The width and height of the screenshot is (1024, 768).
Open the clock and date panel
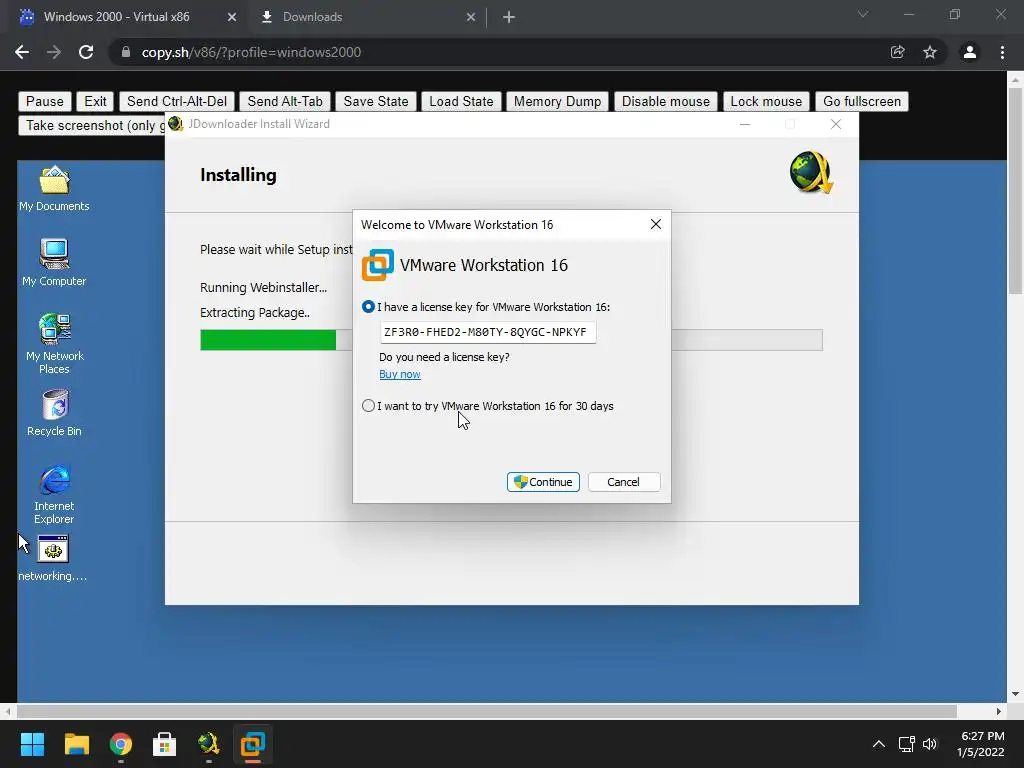981,744
